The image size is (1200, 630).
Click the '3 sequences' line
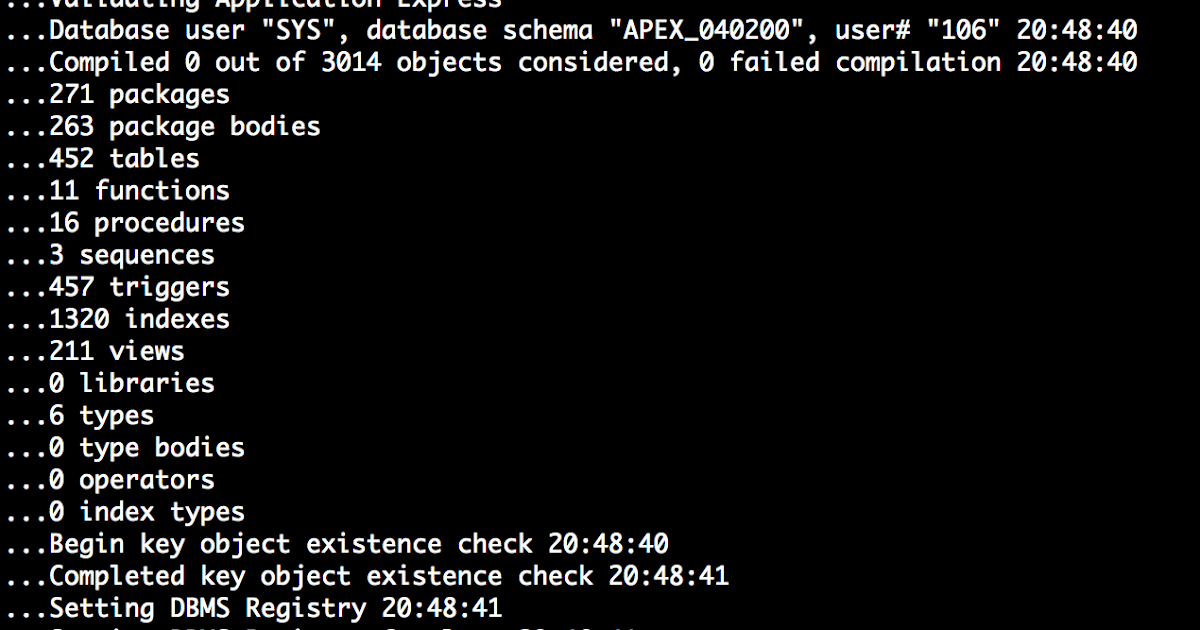110,255
